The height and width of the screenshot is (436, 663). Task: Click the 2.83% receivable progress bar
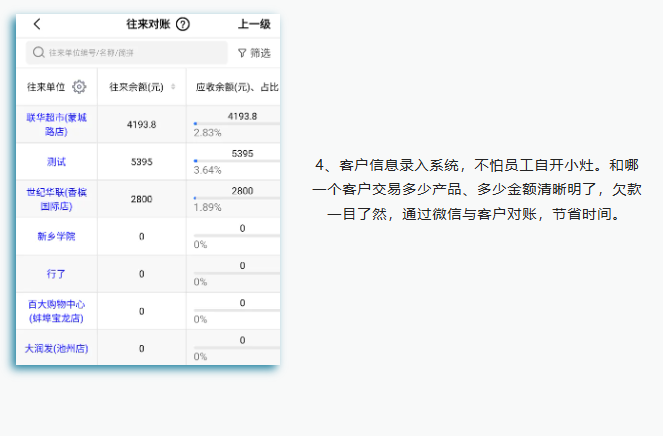tap(237, 123)
